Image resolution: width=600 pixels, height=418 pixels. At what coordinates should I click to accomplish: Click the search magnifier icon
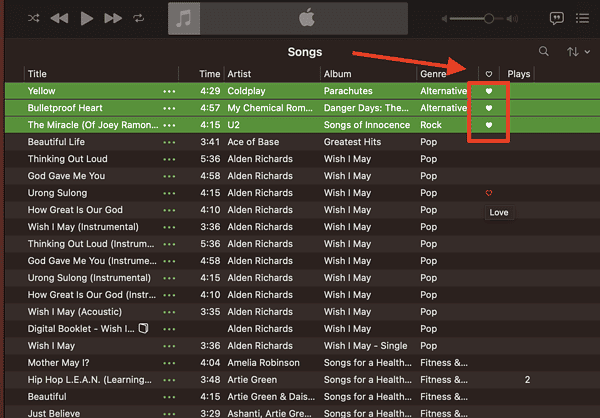coord(544,51)
